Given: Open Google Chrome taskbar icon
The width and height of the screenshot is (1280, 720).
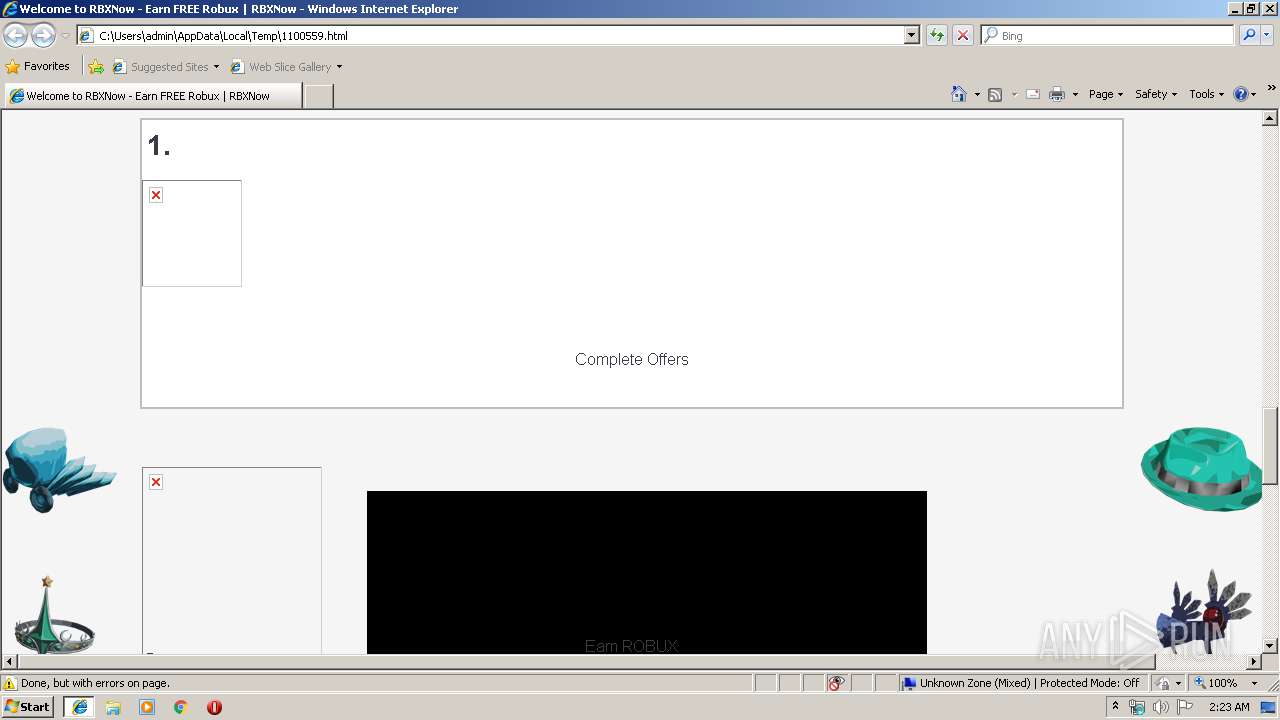Looking at the screenshot, I should [x=181, y=707].
